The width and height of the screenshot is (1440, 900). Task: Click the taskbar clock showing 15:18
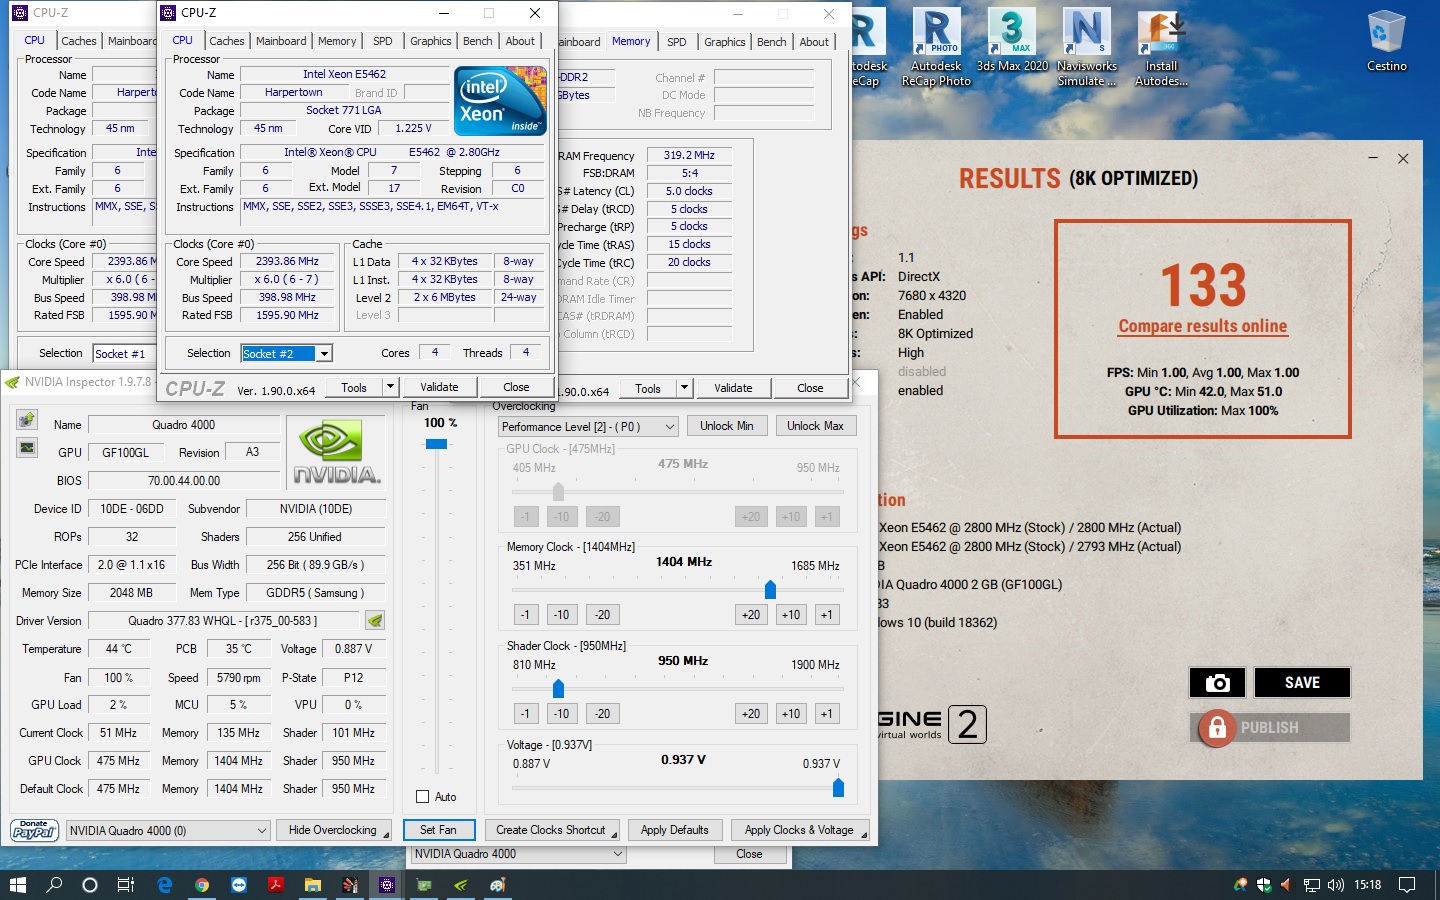pos(1367,884)
